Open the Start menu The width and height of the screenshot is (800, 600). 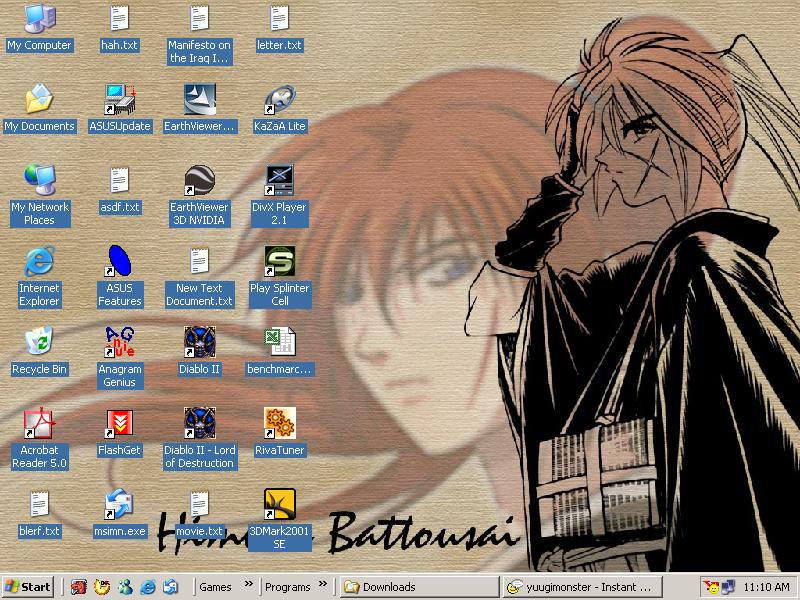29,587
